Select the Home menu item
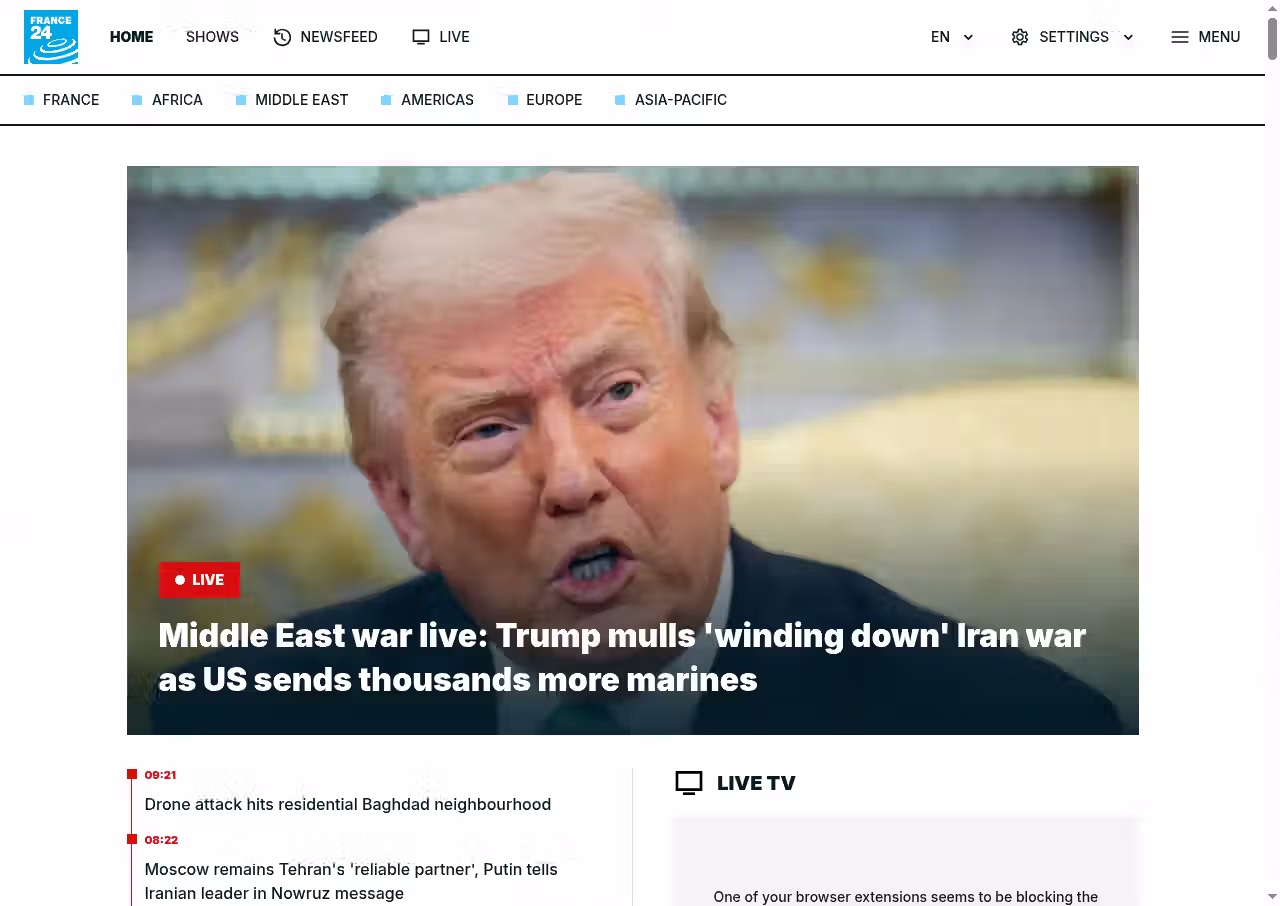 point(131,37)
